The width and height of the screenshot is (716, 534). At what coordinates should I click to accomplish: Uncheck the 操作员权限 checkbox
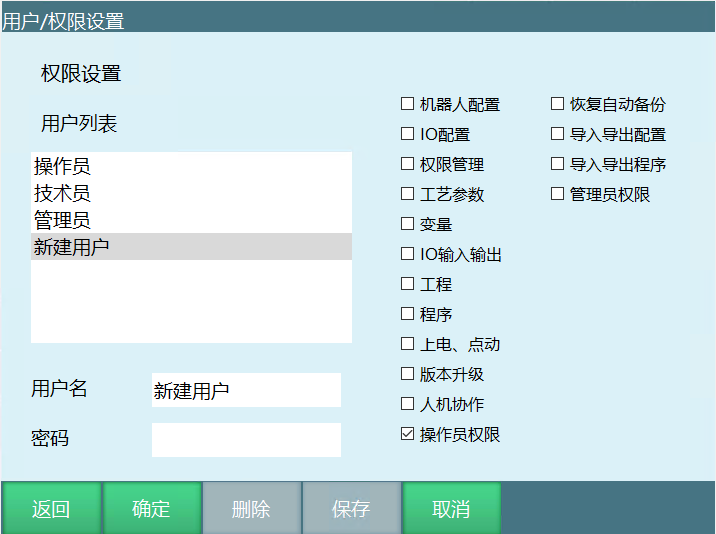[407, 434]
